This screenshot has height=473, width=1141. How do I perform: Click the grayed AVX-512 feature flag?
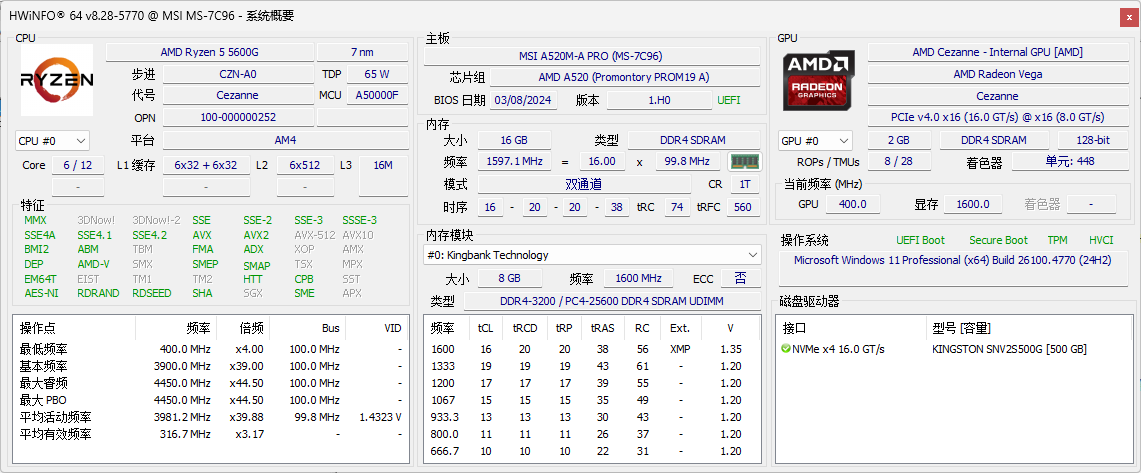(x=315, y=235)
